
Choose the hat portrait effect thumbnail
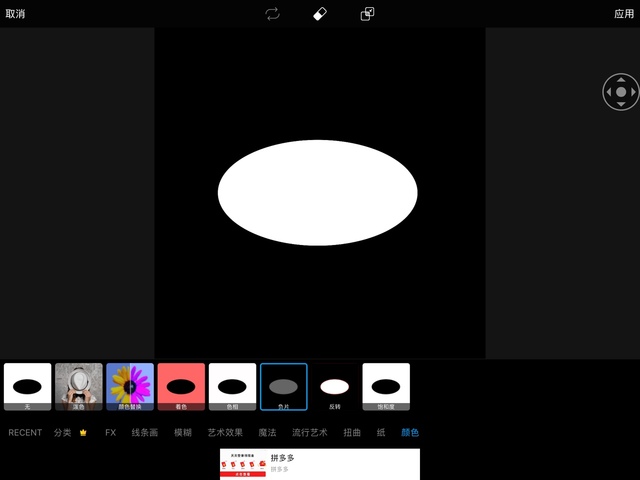79,386
